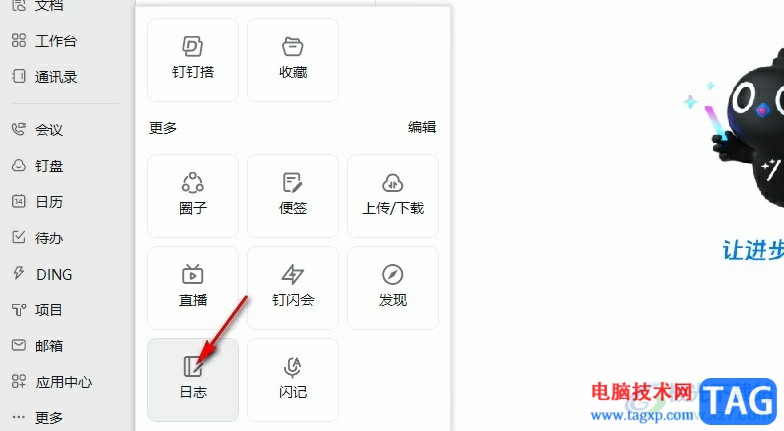Image resolution: width=784 pixels, height=431 pixels.
Task: Open the 圈子 circles tile
Action: [193, 196]
